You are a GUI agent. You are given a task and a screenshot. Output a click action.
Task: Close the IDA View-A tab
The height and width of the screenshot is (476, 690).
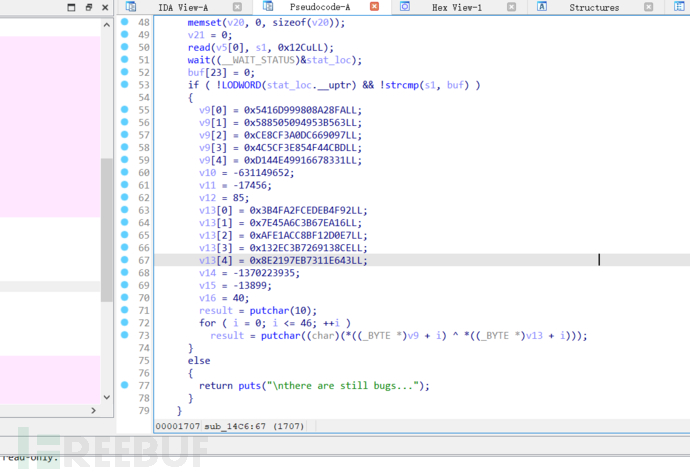click(x=238, y=7)
